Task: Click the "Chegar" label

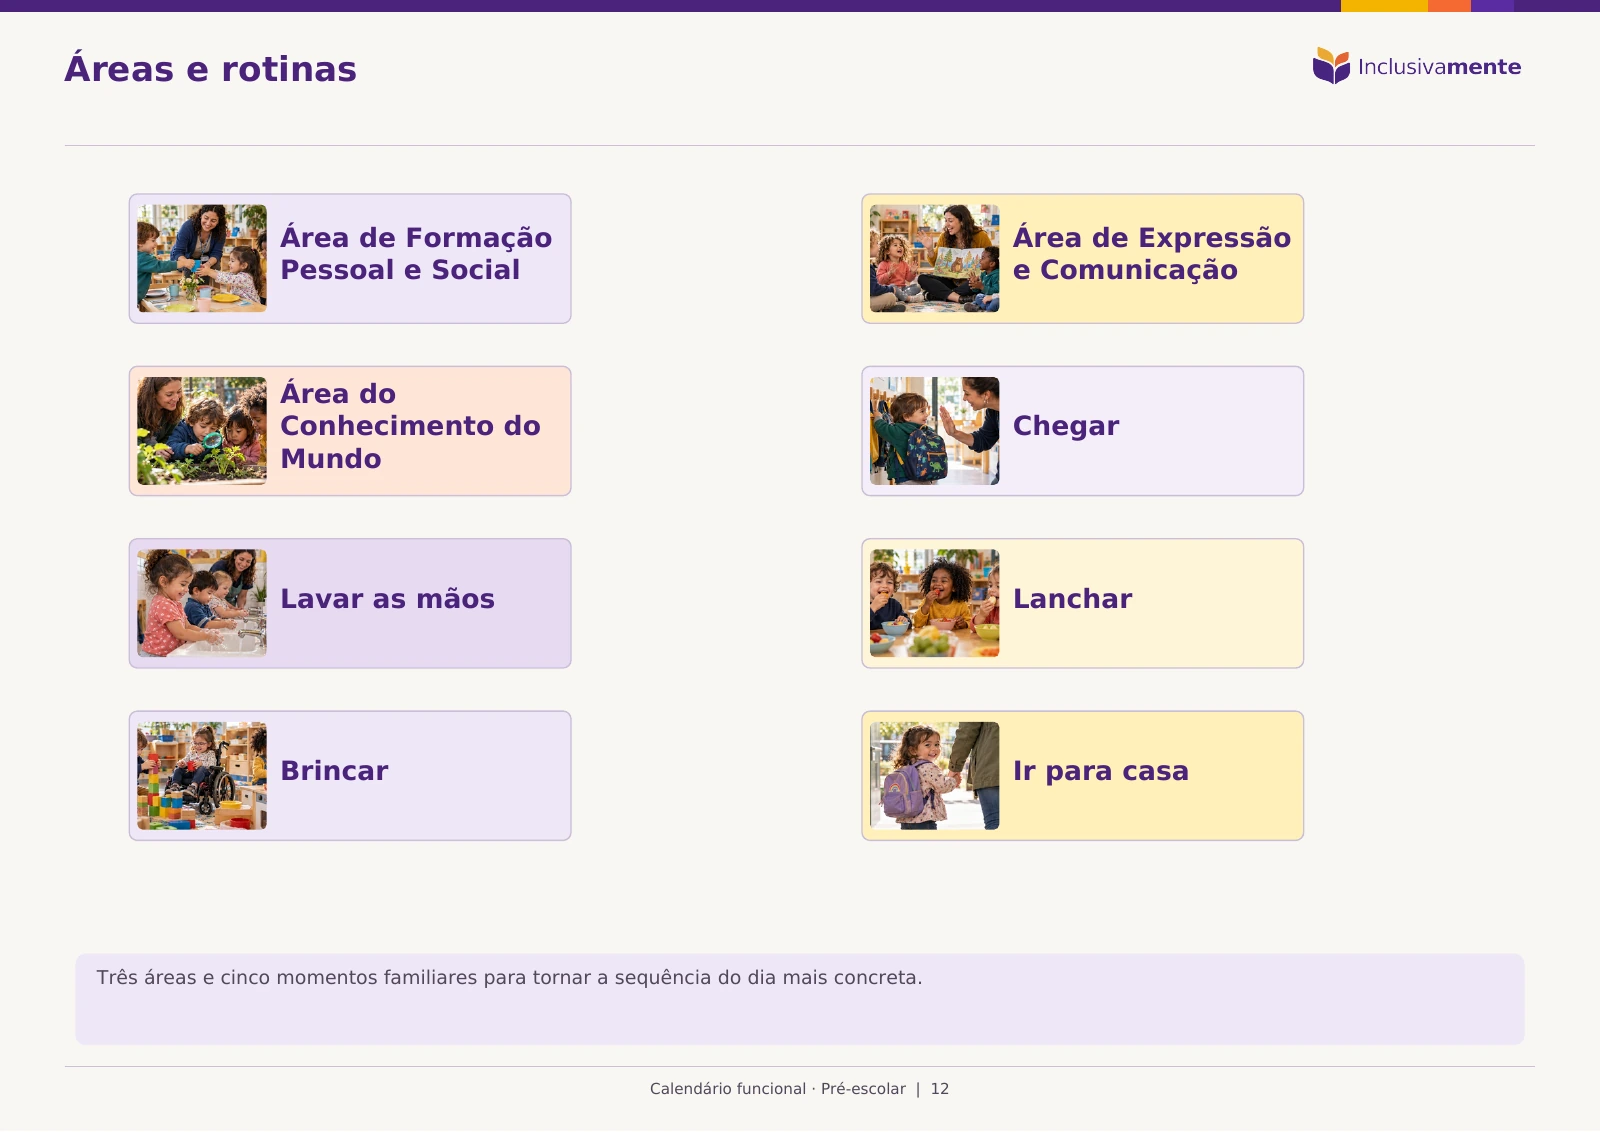Action: [1066, 426]
